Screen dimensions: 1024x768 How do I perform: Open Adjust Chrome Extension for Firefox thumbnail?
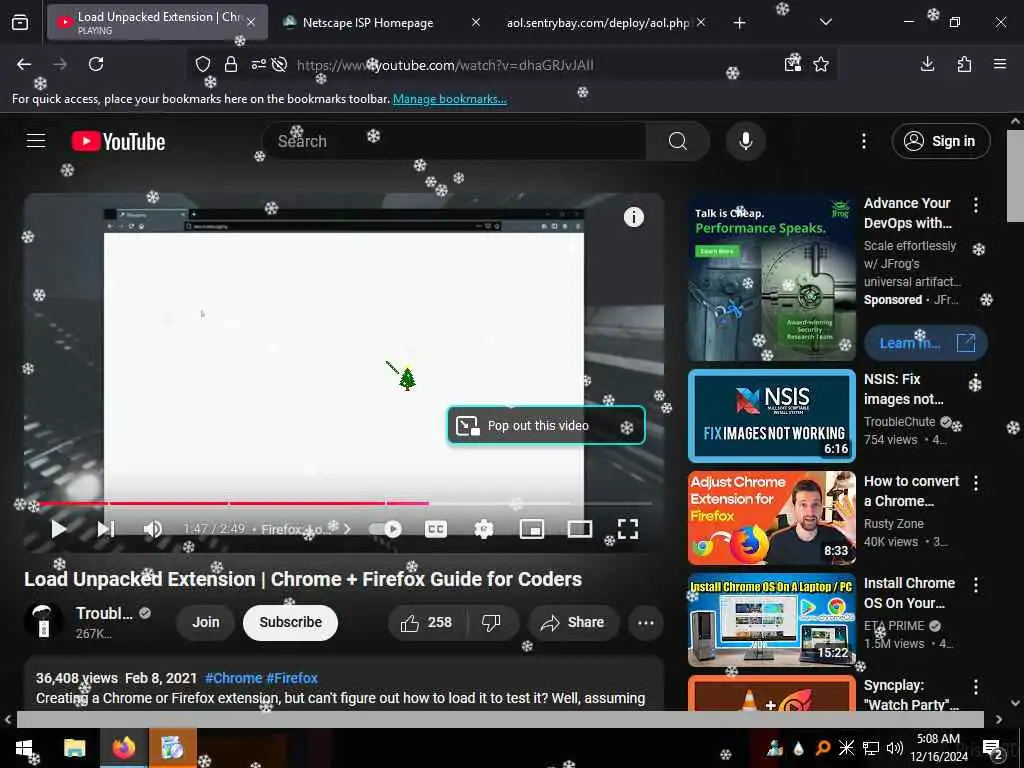[771, 518]
